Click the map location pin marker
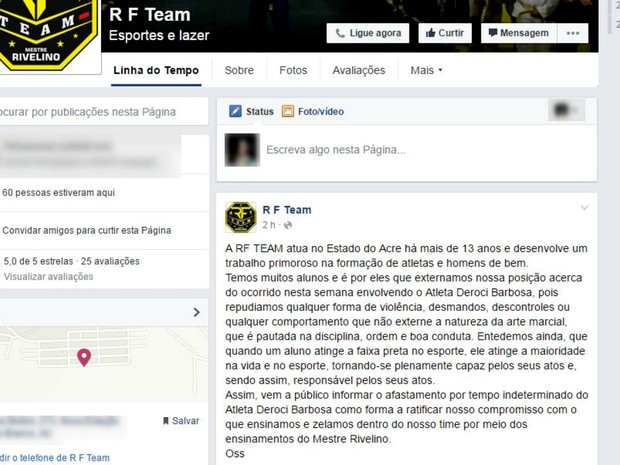The image size is (620, 465). coord(84,357)
